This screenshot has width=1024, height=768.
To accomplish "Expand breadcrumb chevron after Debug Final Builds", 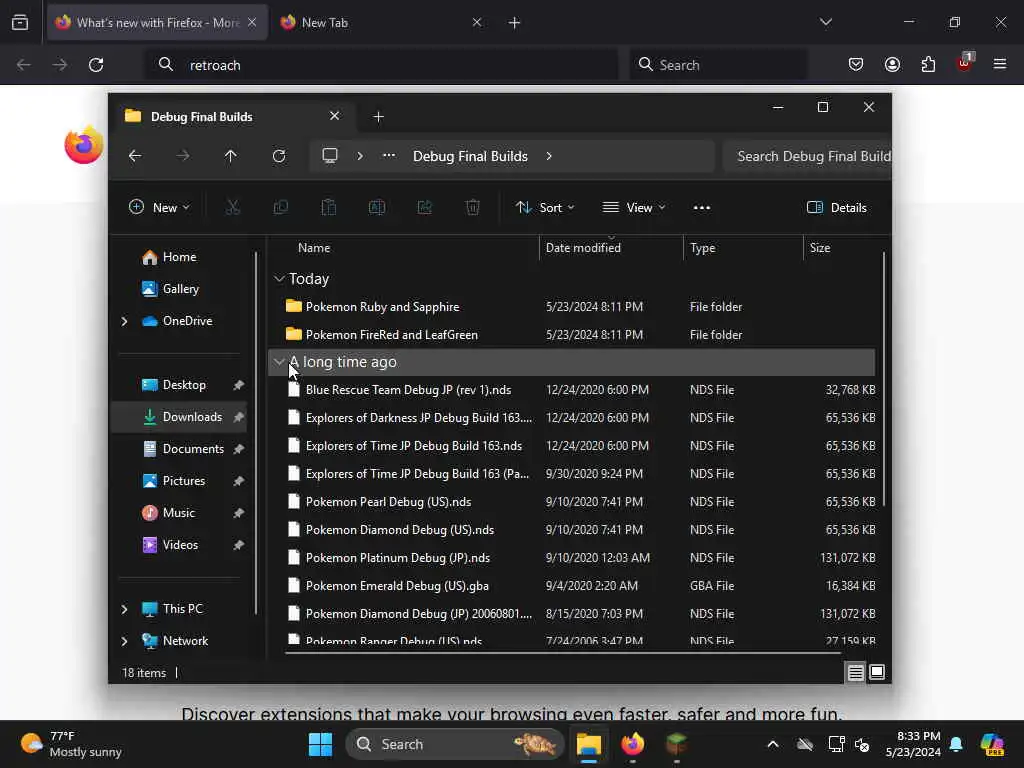I will coord(549,156).
